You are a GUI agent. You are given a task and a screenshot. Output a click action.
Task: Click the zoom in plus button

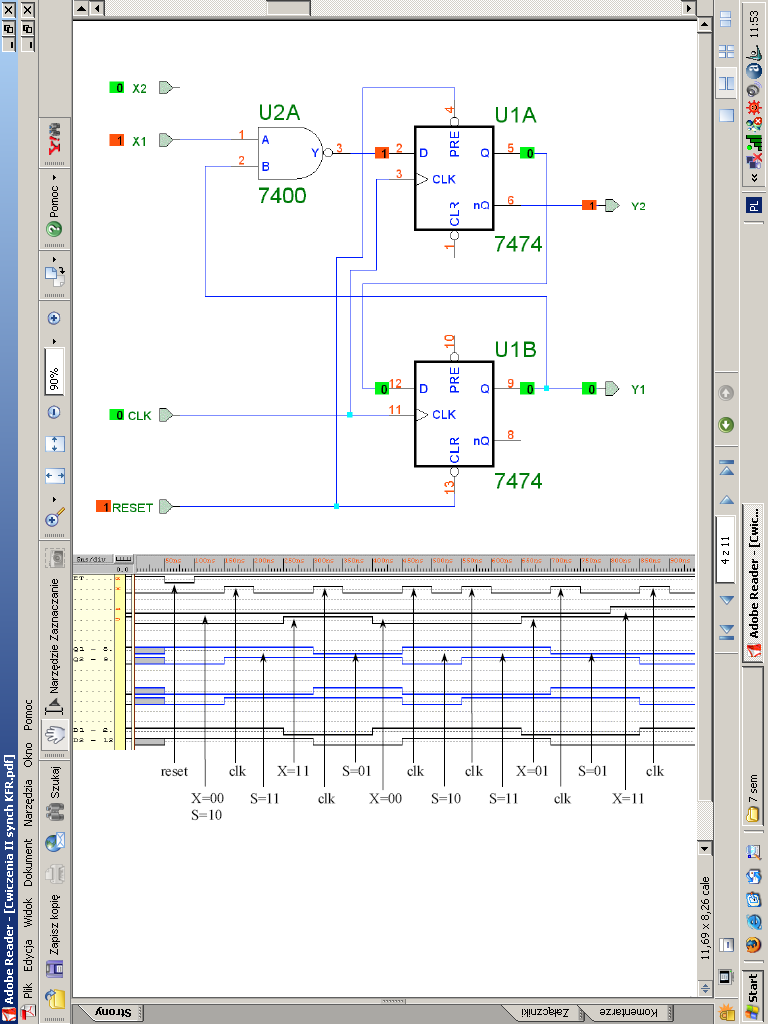tap(54, 319)
